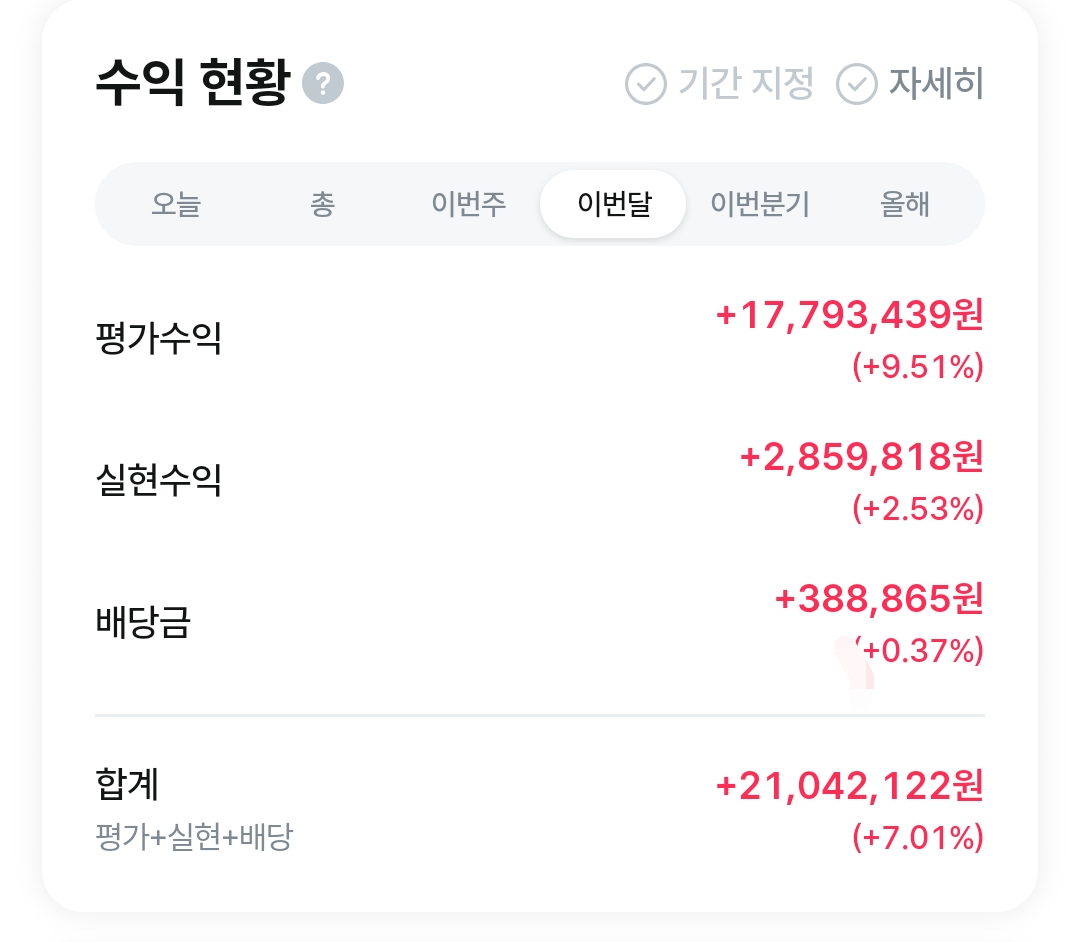Click the +21,042,122원 total amount
Image resolution: width=1080 pixels, height=942 pixels.
point(849,787)
